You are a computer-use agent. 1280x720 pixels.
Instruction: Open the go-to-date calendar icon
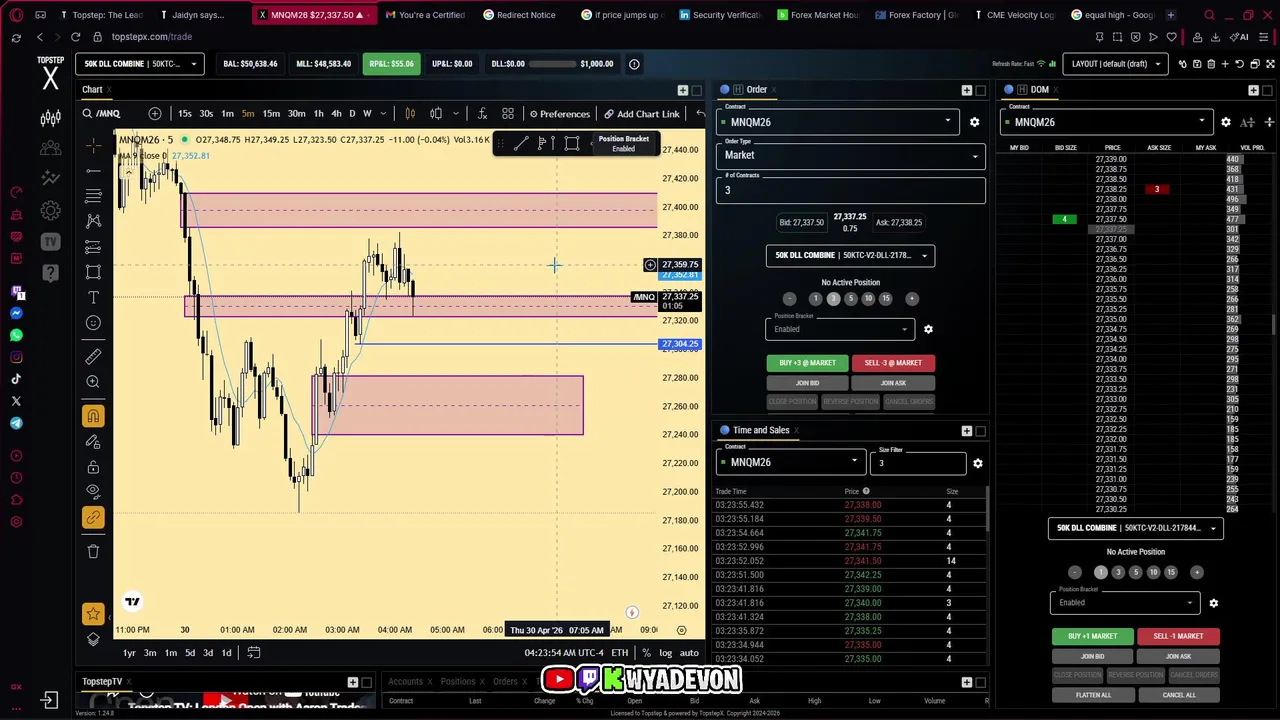[254, 653]
